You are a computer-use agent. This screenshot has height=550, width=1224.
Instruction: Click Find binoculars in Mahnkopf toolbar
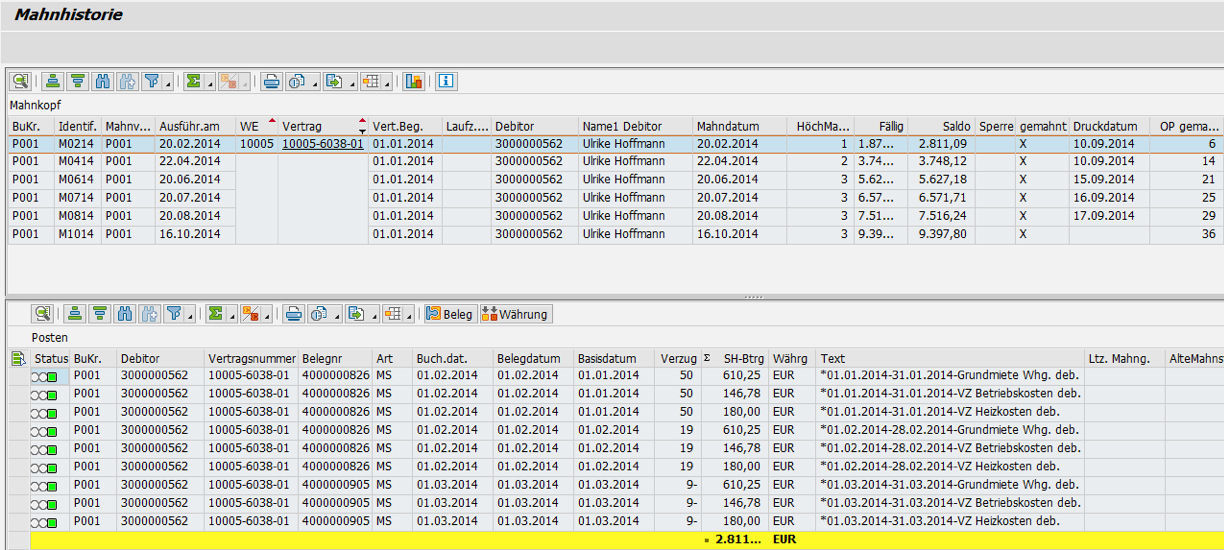coord(102,81)
